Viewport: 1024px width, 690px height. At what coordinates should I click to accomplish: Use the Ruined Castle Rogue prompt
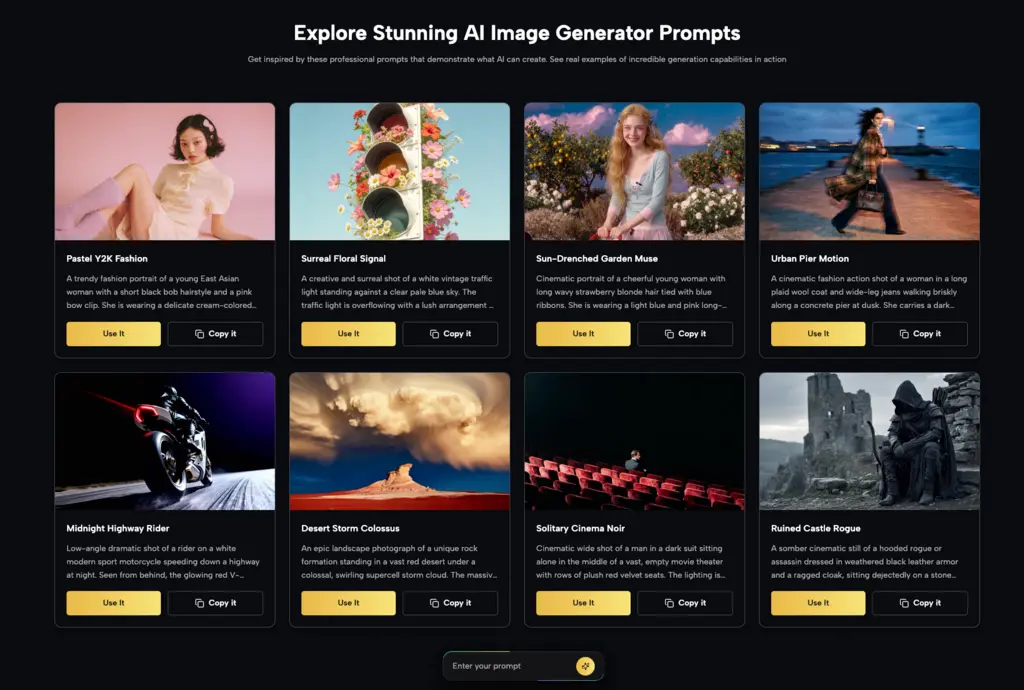tap(818, 603)
